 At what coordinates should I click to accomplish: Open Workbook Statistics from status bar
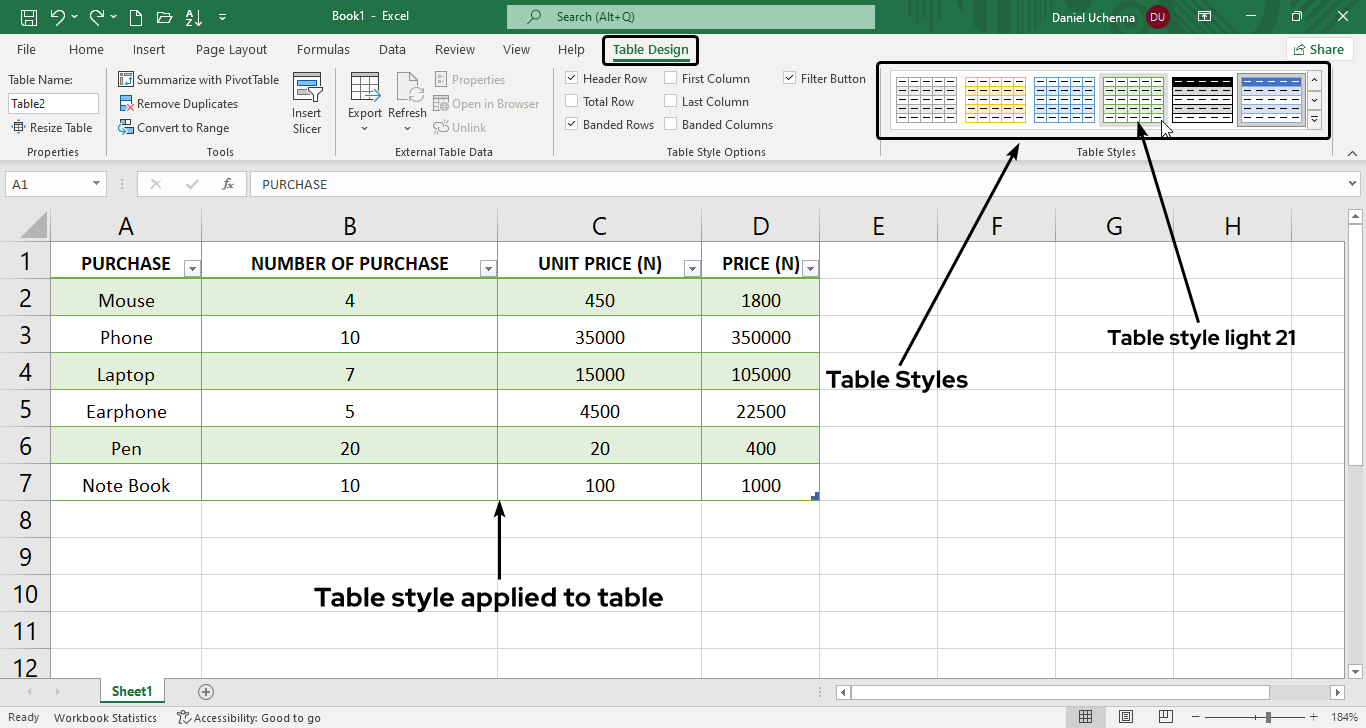[105, 717]
